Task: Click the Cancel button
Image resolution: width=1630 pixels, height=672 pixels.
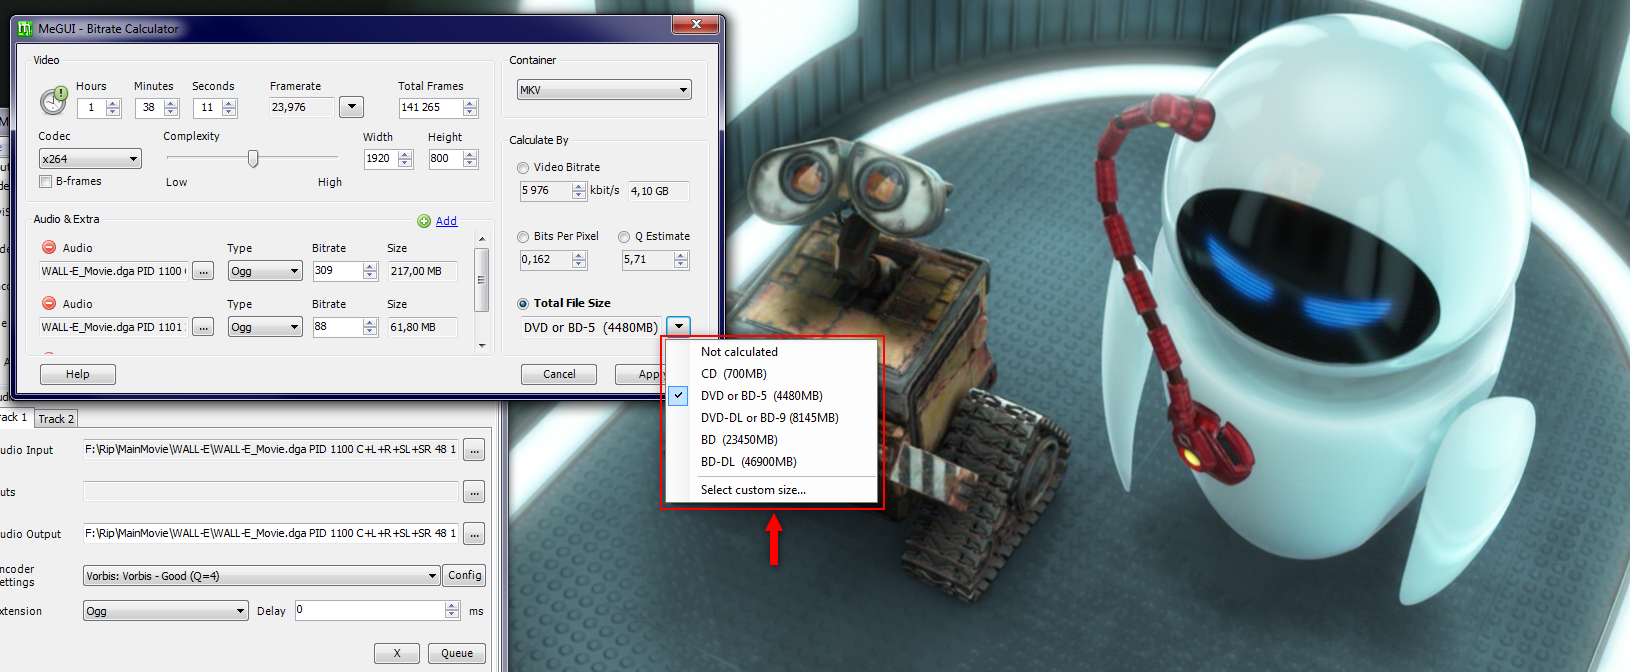Action: point(559,374)
